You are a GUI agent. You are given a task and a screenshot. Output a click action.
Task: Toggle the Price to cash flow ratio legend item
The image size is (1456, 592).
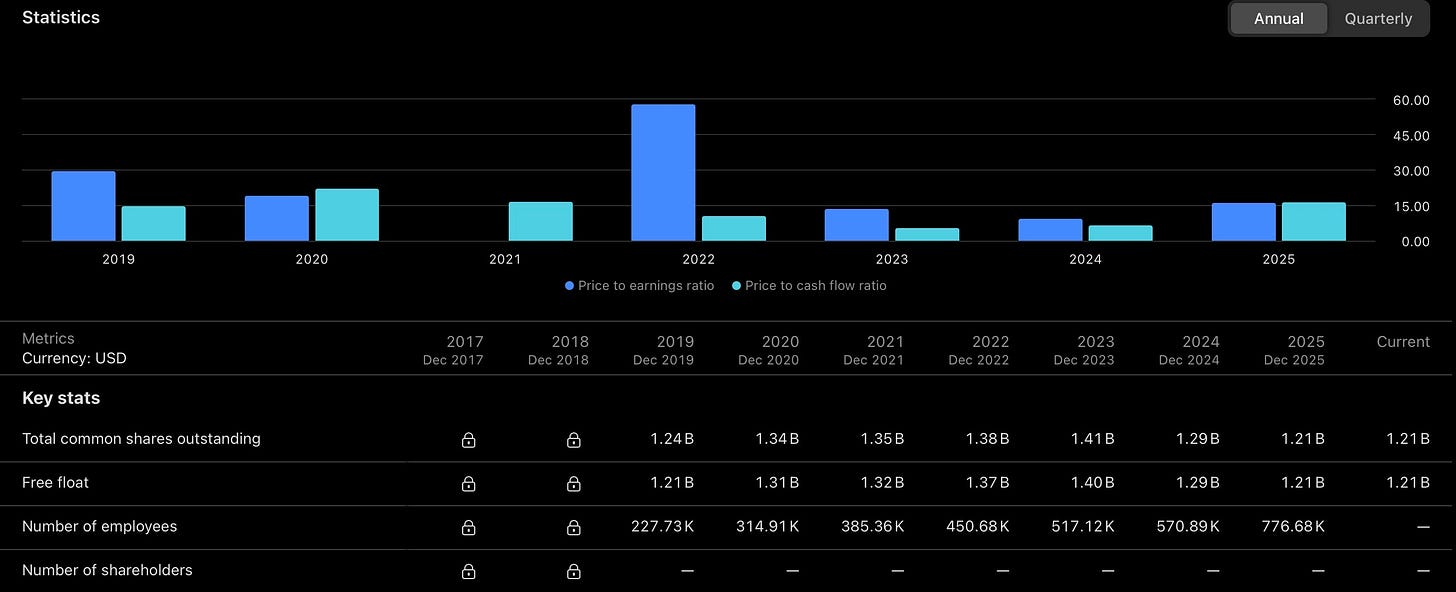click(809, 285)
